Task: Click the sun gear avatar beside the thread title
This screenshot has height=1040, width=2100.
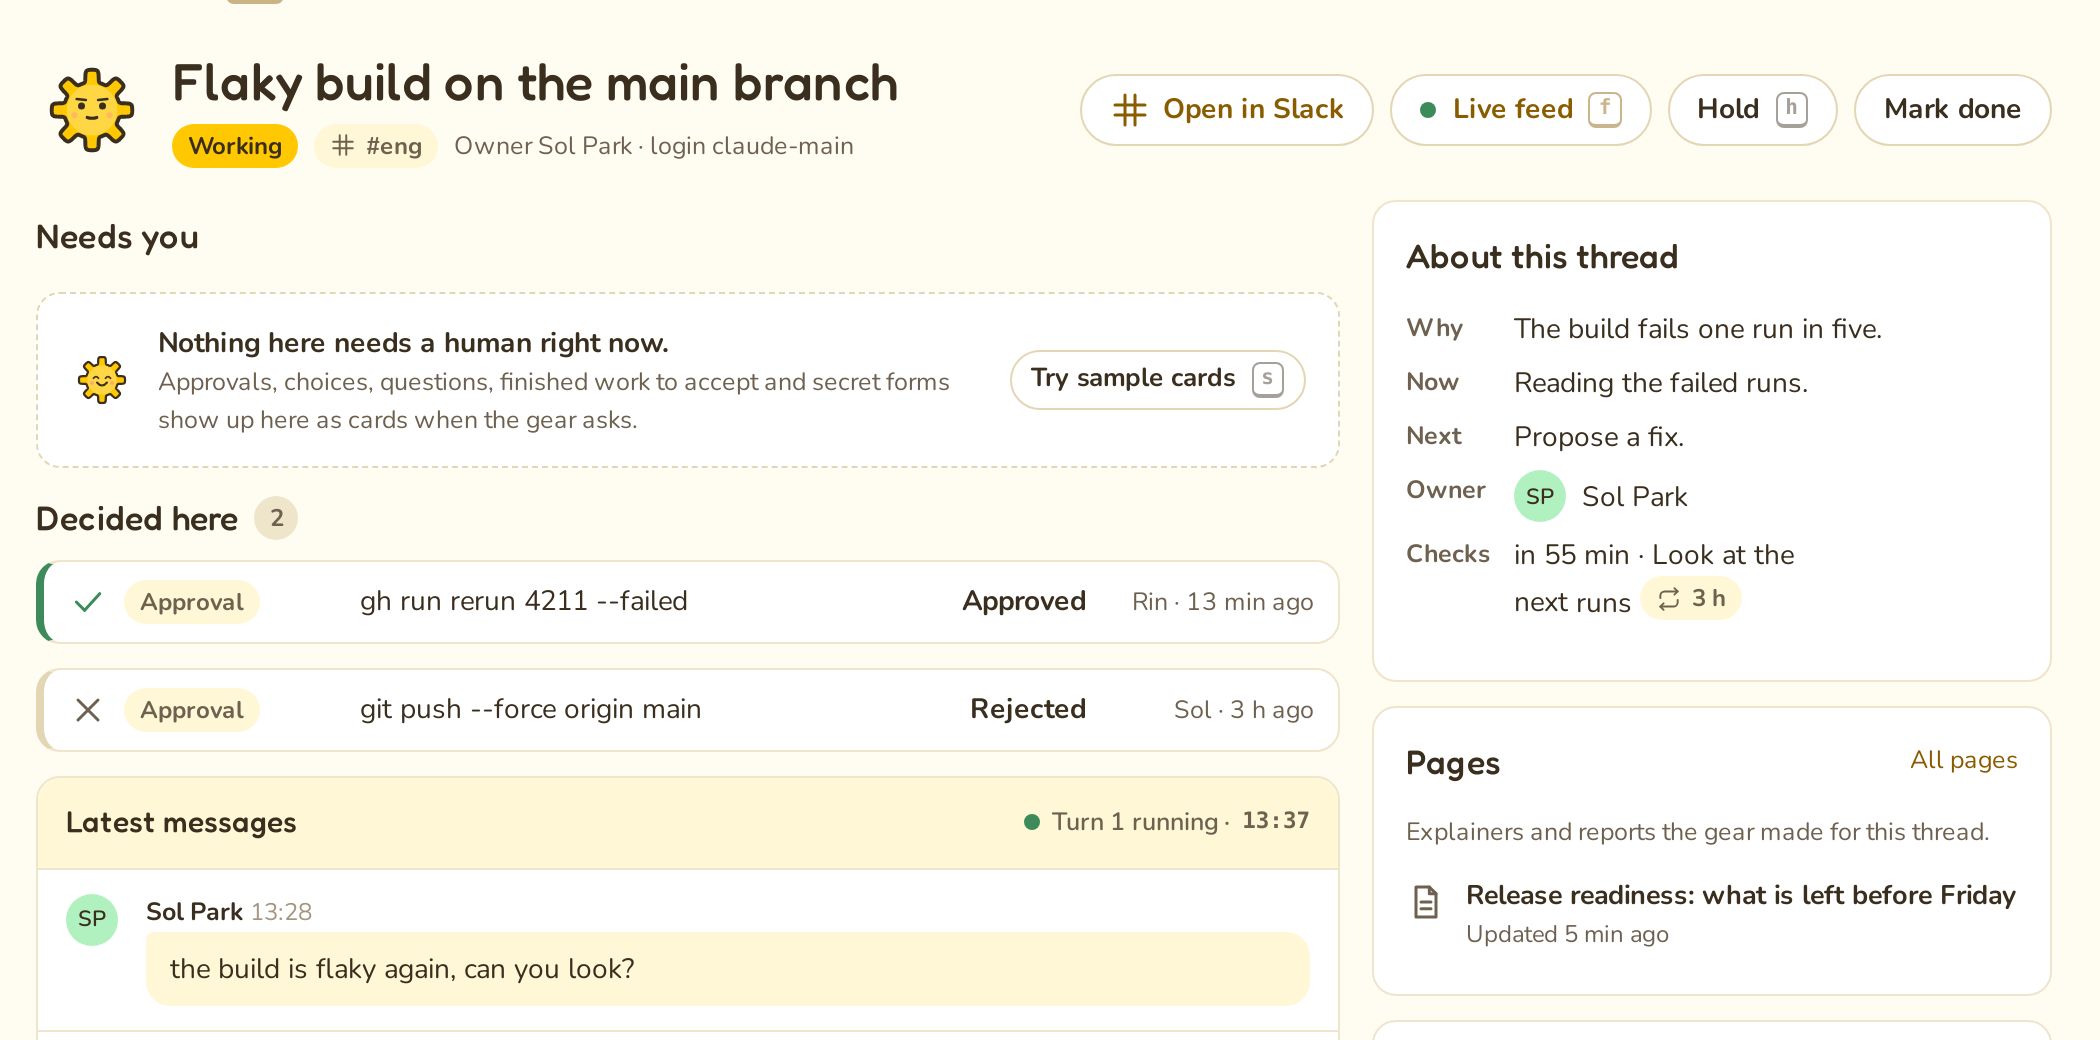Action: tap(92, 110)
